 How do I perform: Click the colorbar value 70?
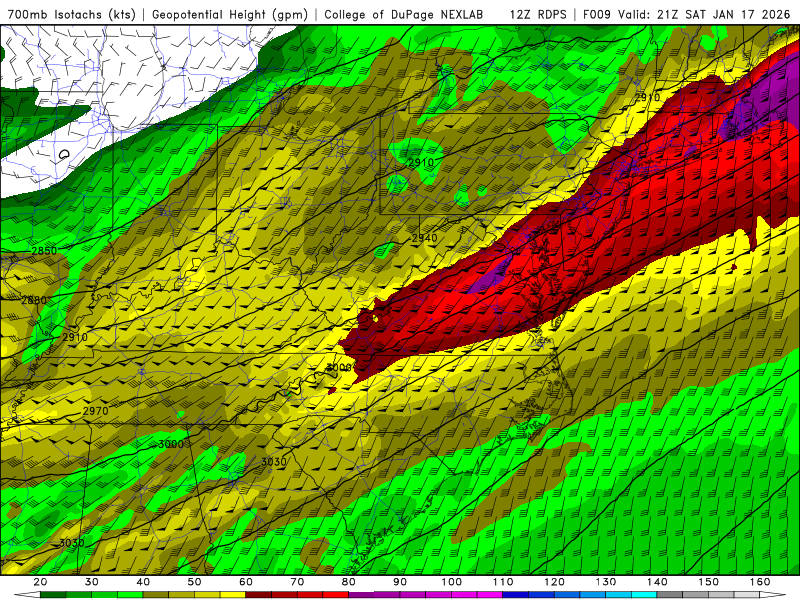point(297,582)
